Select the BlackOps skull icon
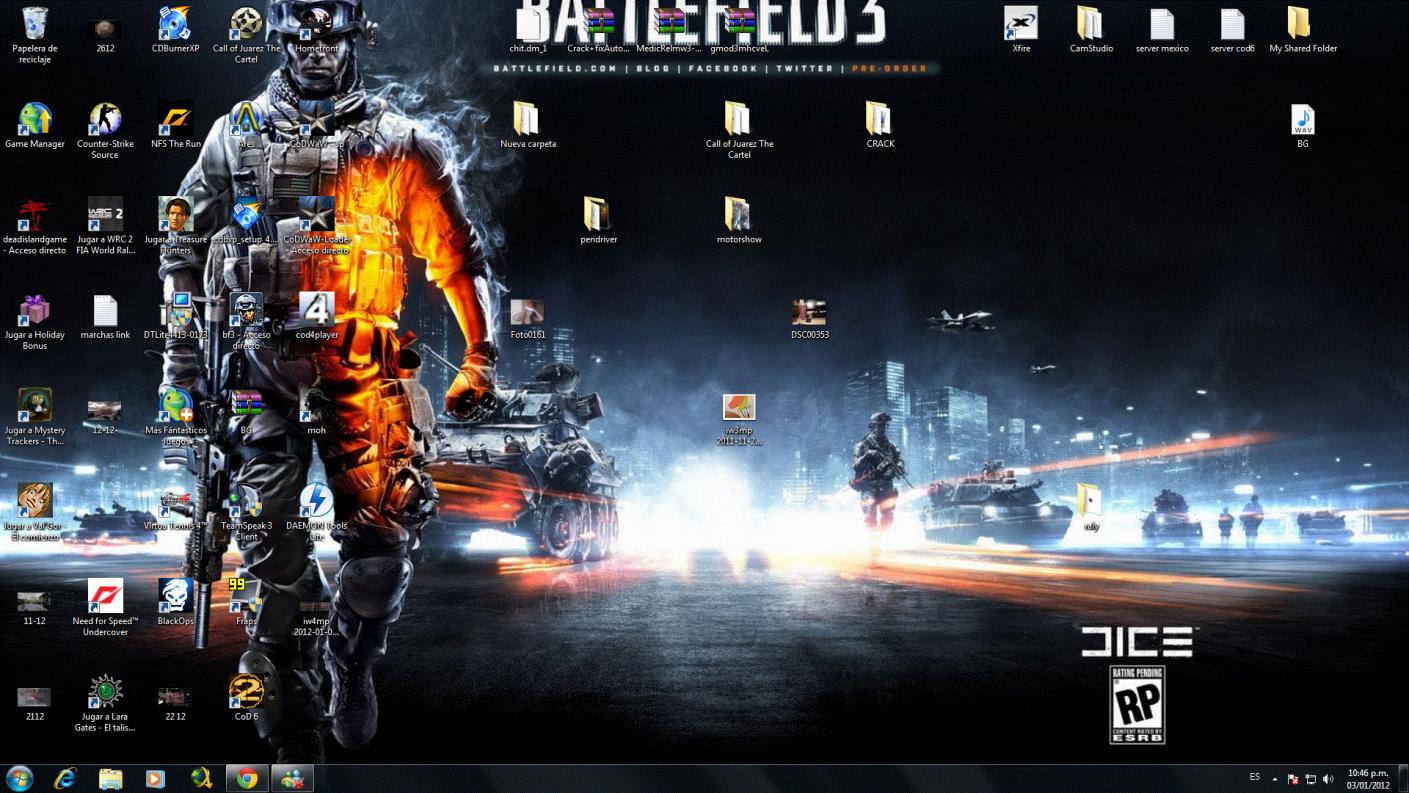 [x=176, y=596]
